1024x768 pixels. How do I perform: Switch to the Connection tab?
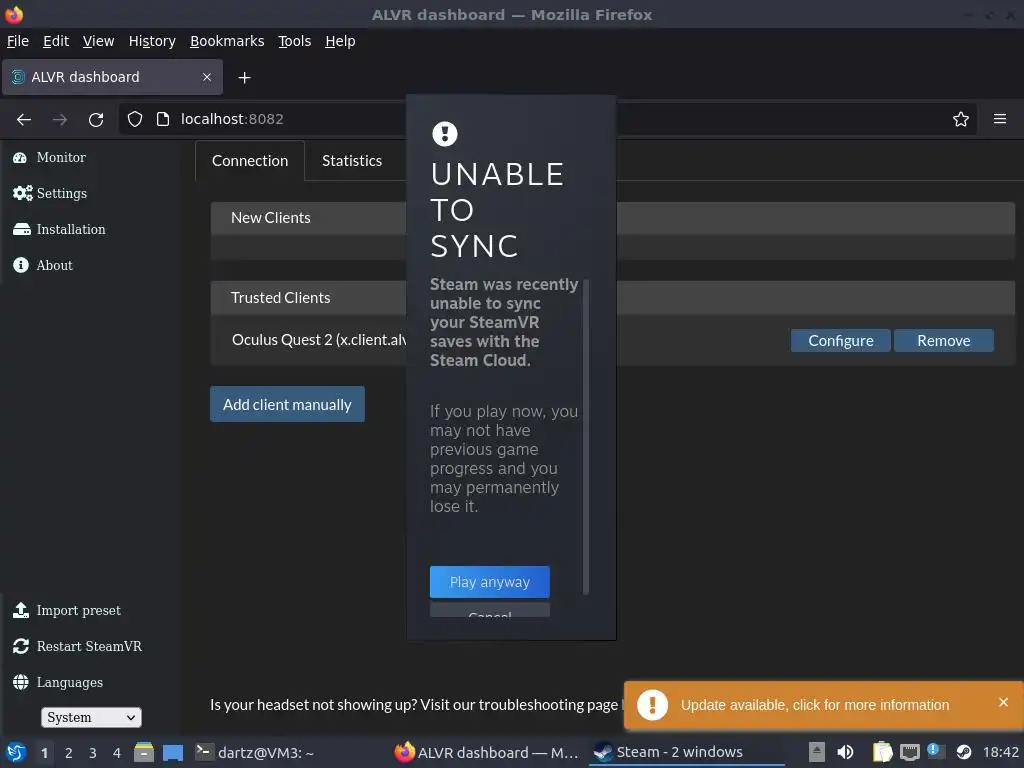250,161
